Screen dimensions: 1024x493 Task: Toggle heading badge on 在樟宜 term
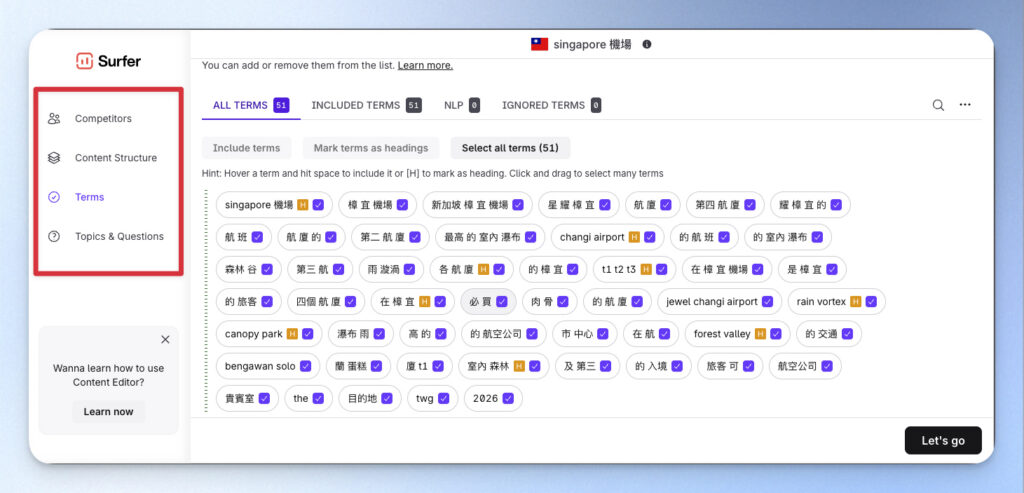click(424, 302)
